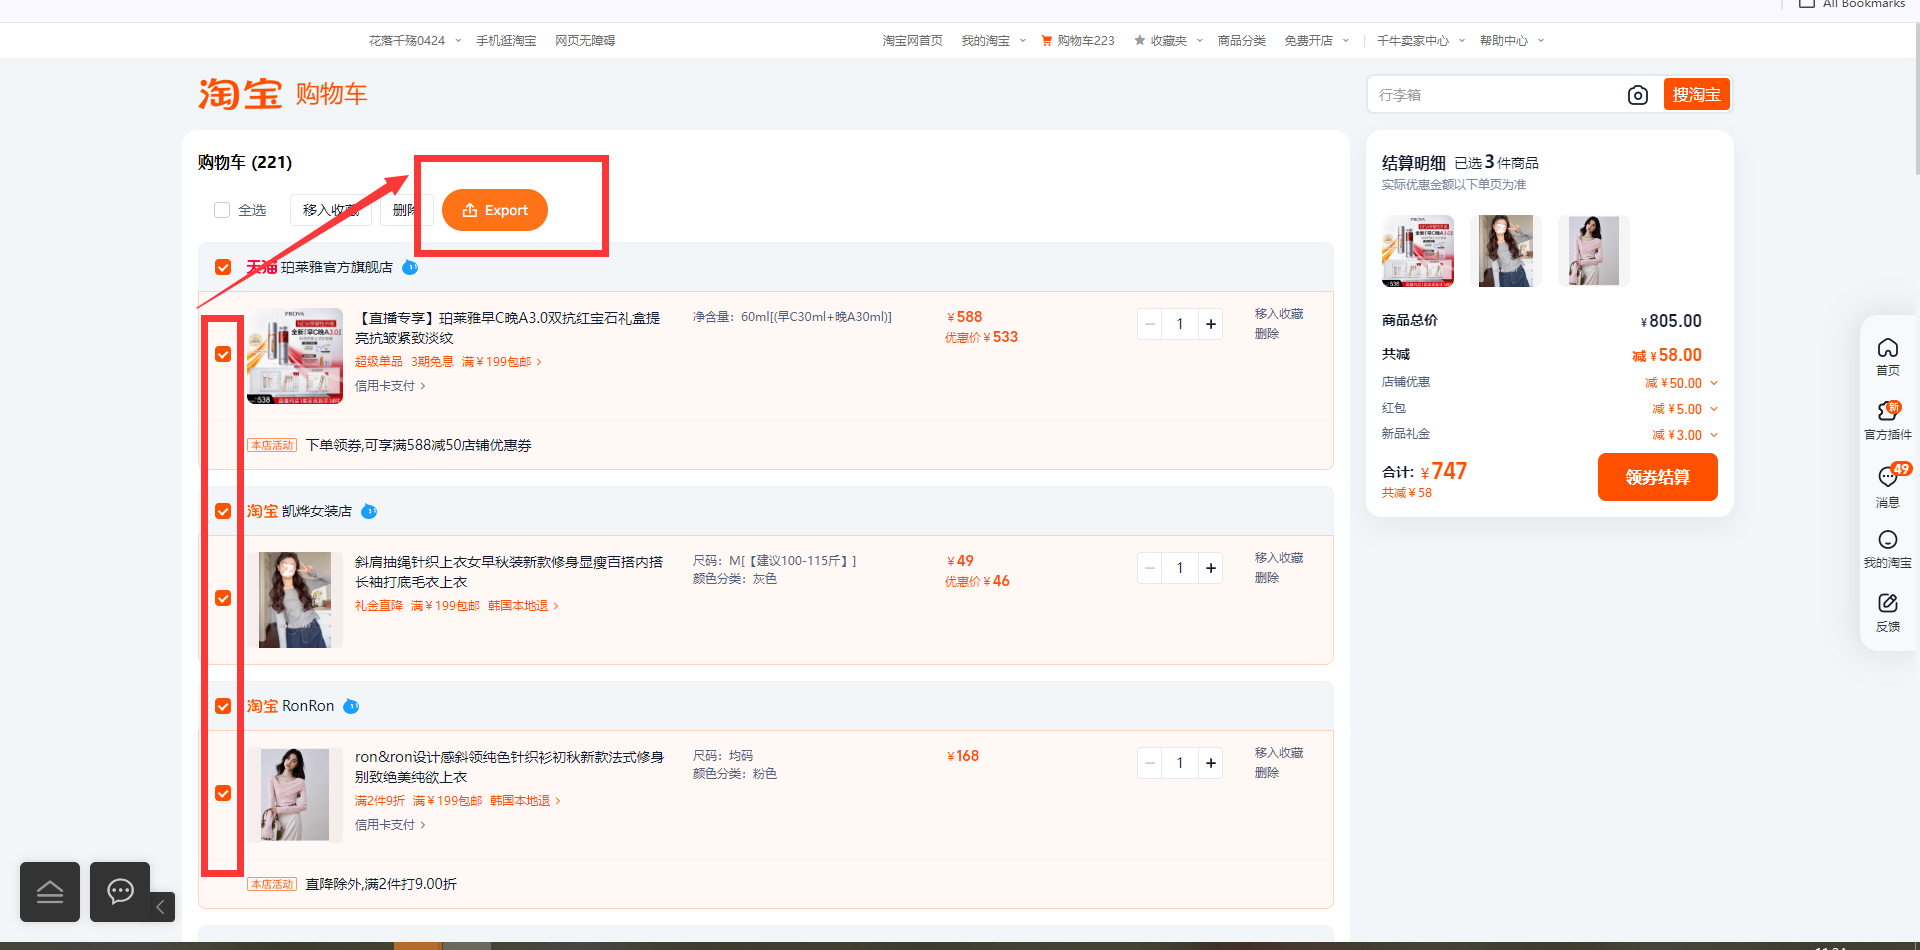Uncheck the 凯烨女装店 shop checkbox
Screen dimensions: 1920x950
(x=223, y=511)
